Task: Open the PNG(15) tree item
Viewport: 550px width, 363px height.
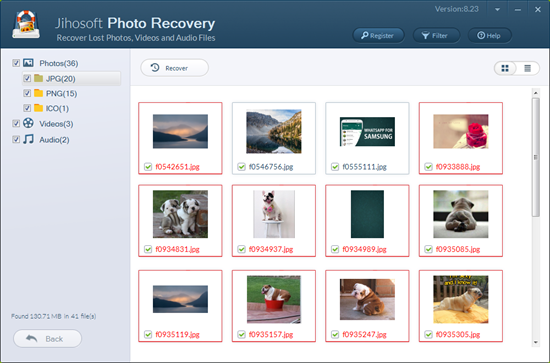Action: tap(61, 94)
